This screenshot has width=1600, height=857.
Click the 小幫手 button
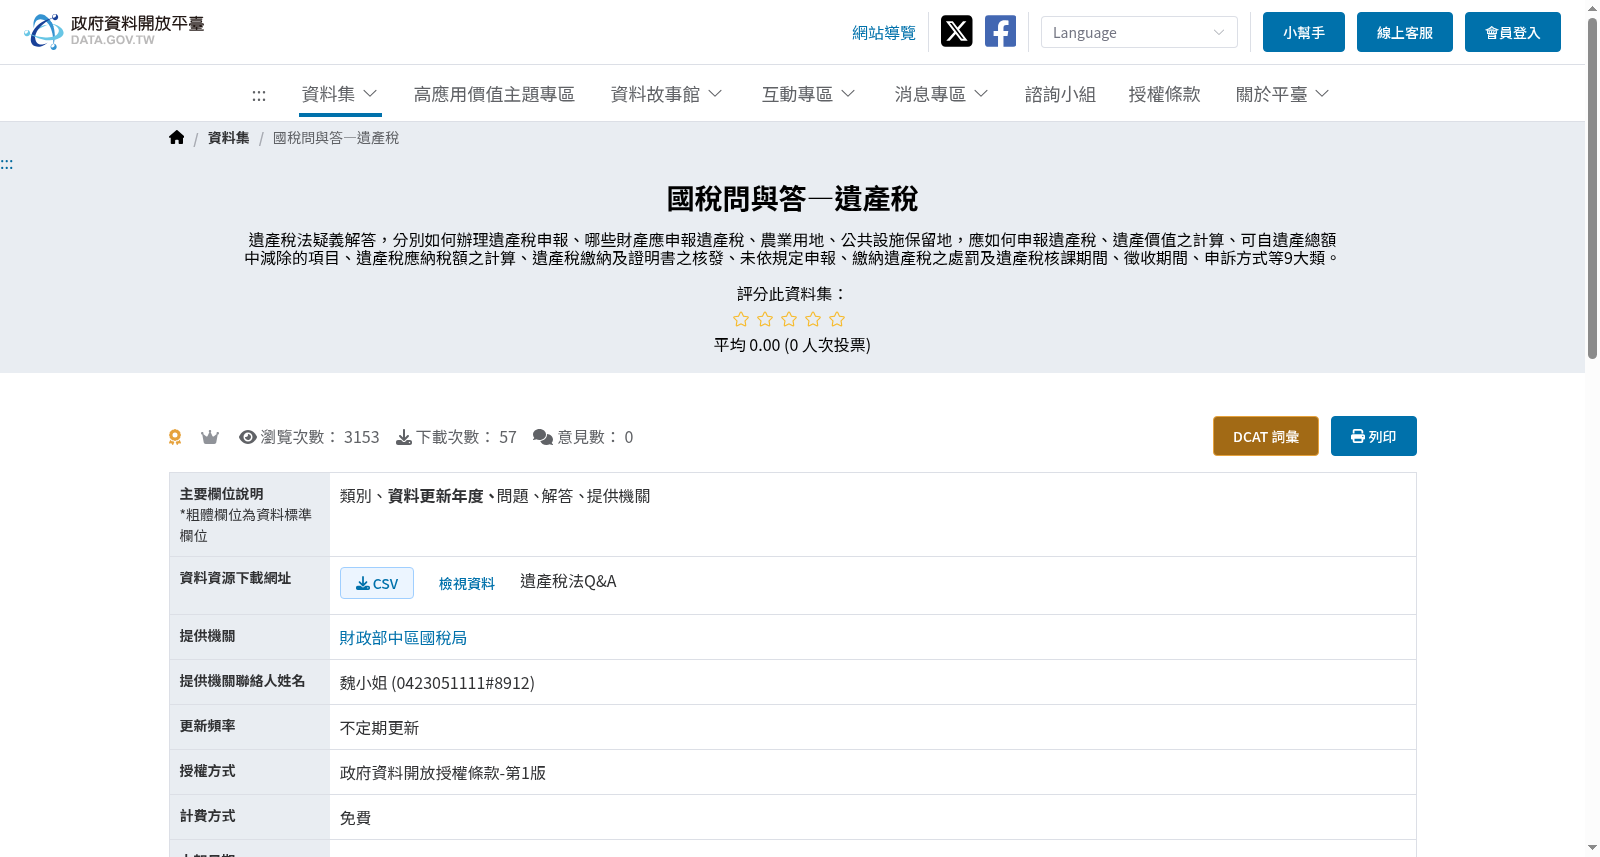(1304, 32)
